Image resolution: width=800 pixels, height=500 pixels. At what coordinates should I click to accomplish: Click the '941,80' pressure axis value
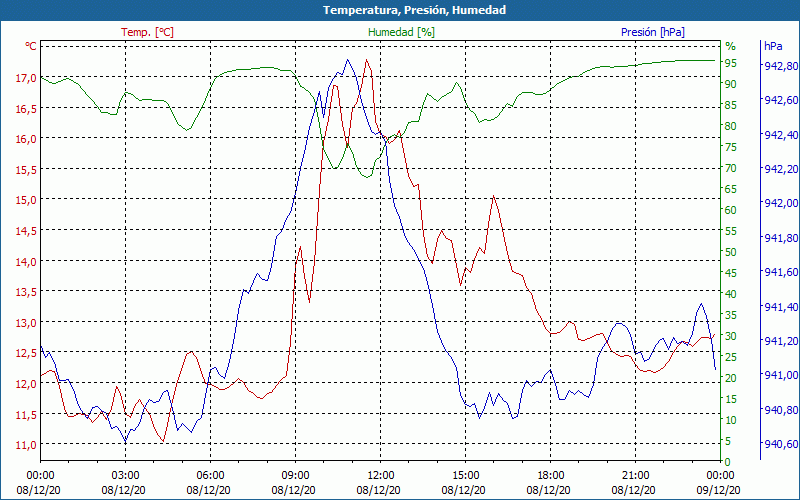pyautogui.click(x=781, y=238)
